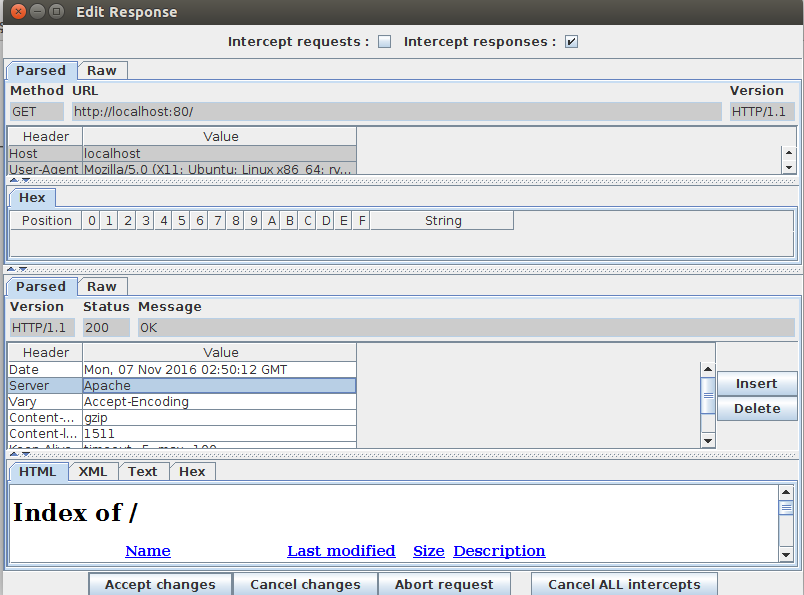
Task: Click the Accept changes button
Action: 160,584
